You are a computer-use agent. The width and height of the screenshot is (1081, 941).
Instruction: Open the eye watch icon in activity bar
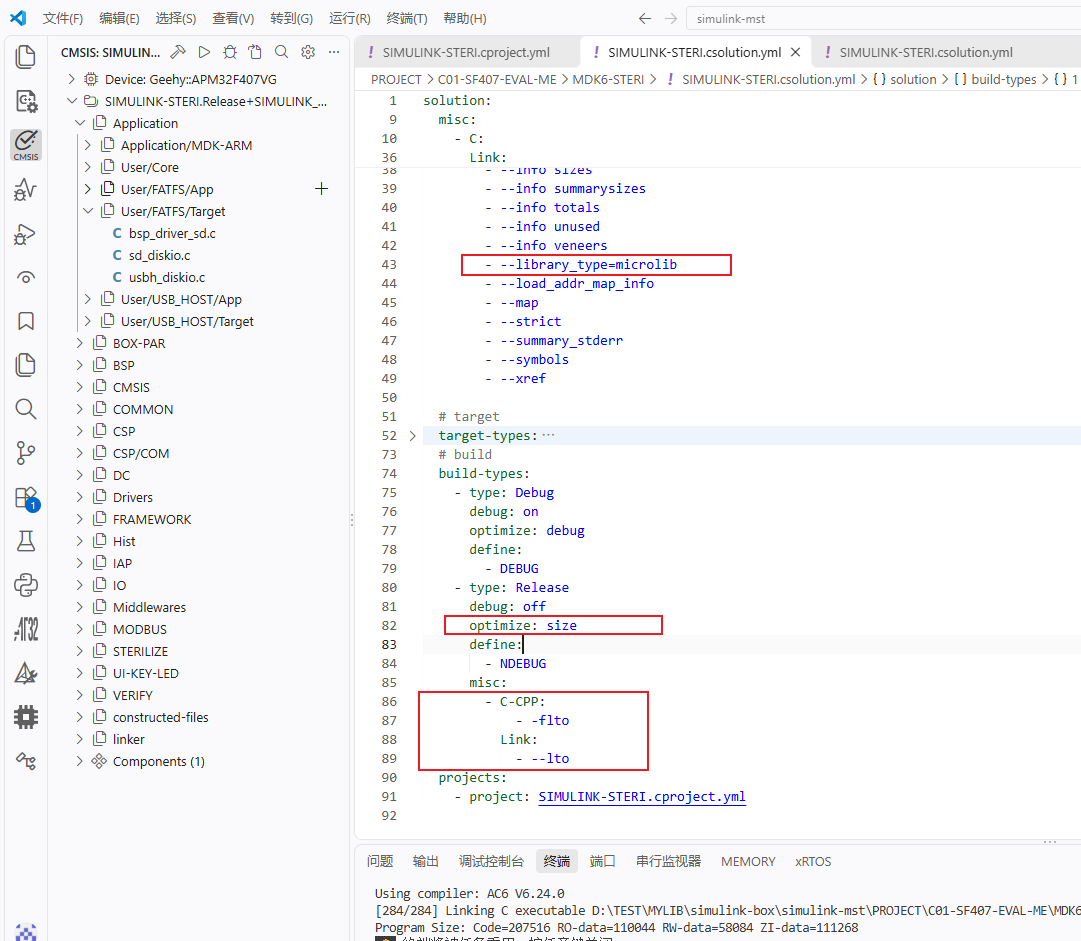26,277
